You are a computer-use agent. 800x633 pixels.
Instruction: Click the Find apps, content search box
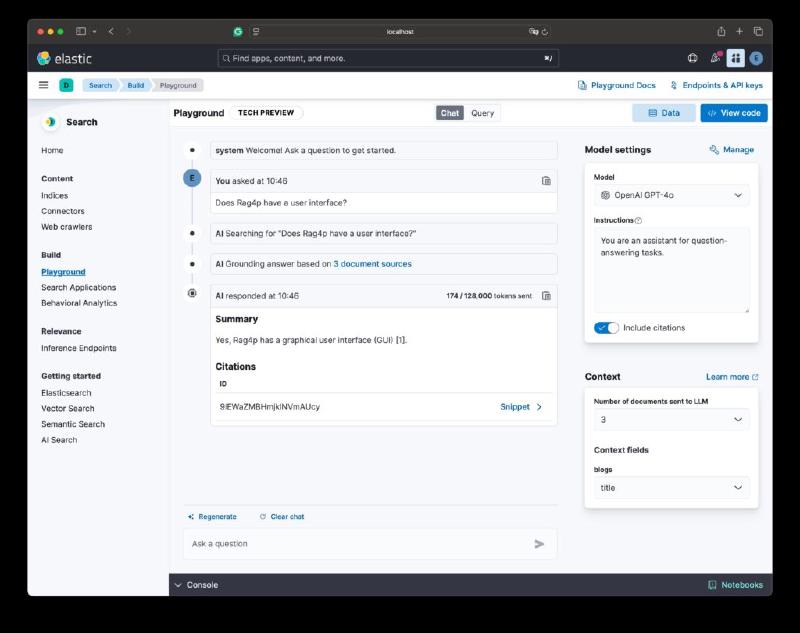(388, 58)
